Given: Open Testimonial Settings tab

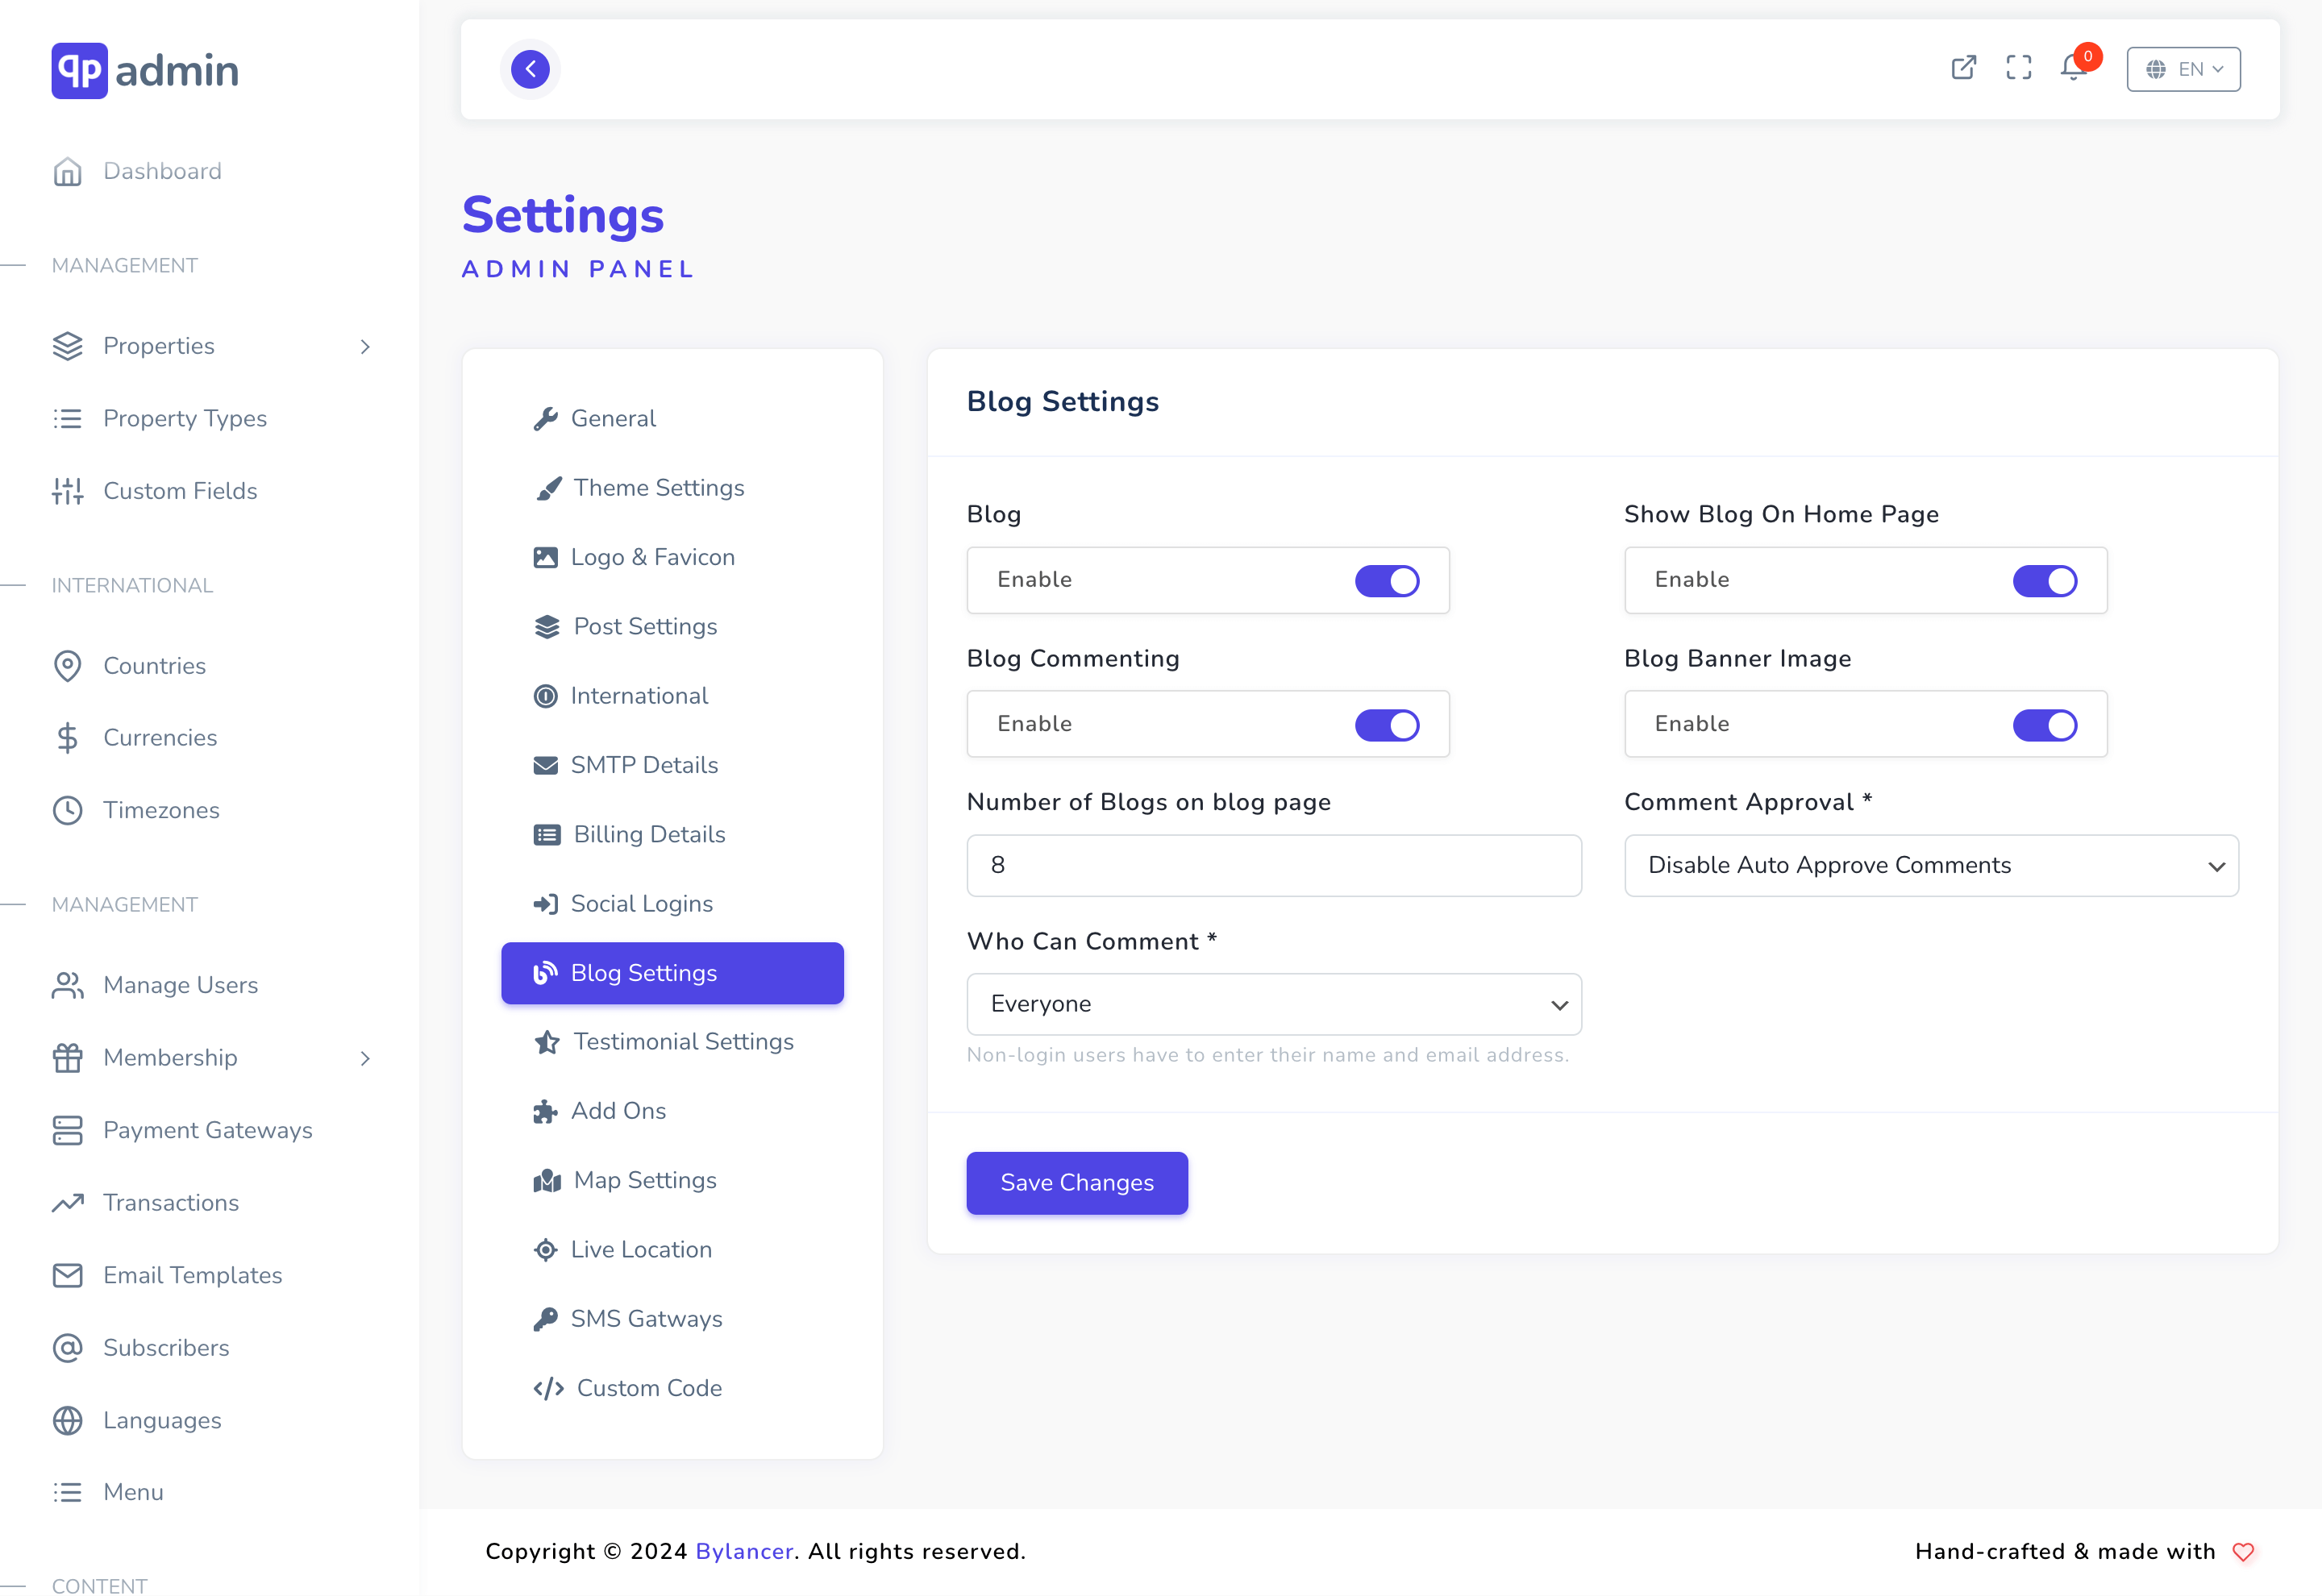Looking at the screenshot, I should pyautogui.click(x=672, y=1042).
